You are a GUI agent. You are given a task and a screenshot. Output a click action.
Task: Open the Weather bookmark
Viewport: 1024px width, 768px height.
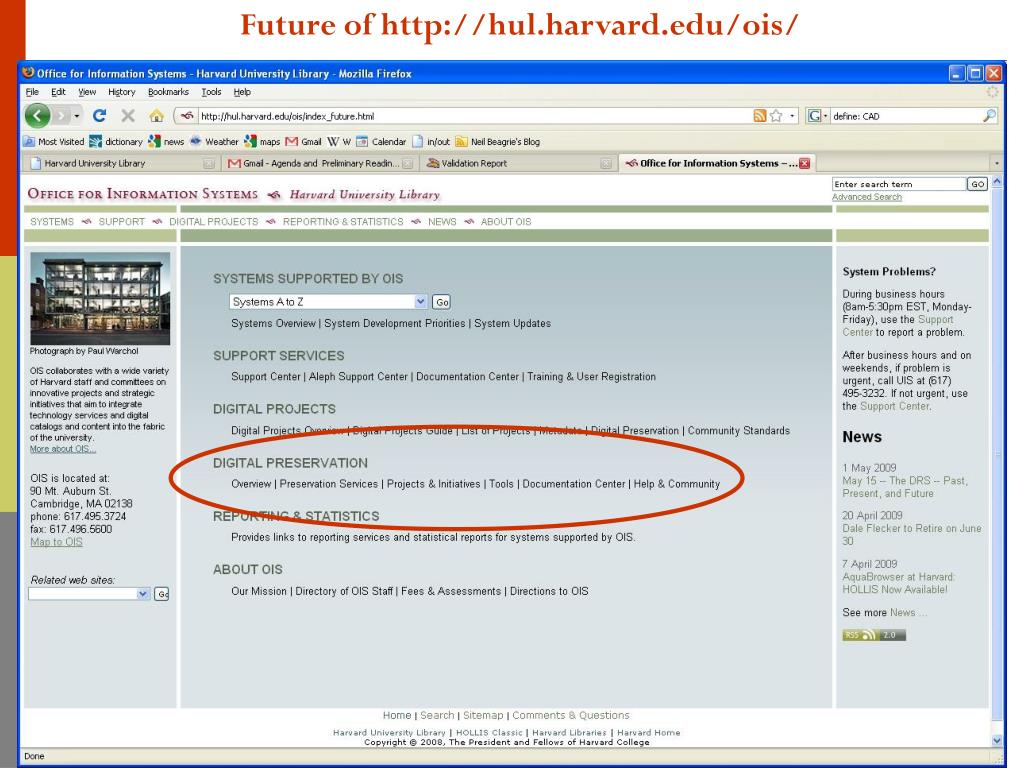pos(214,141)
